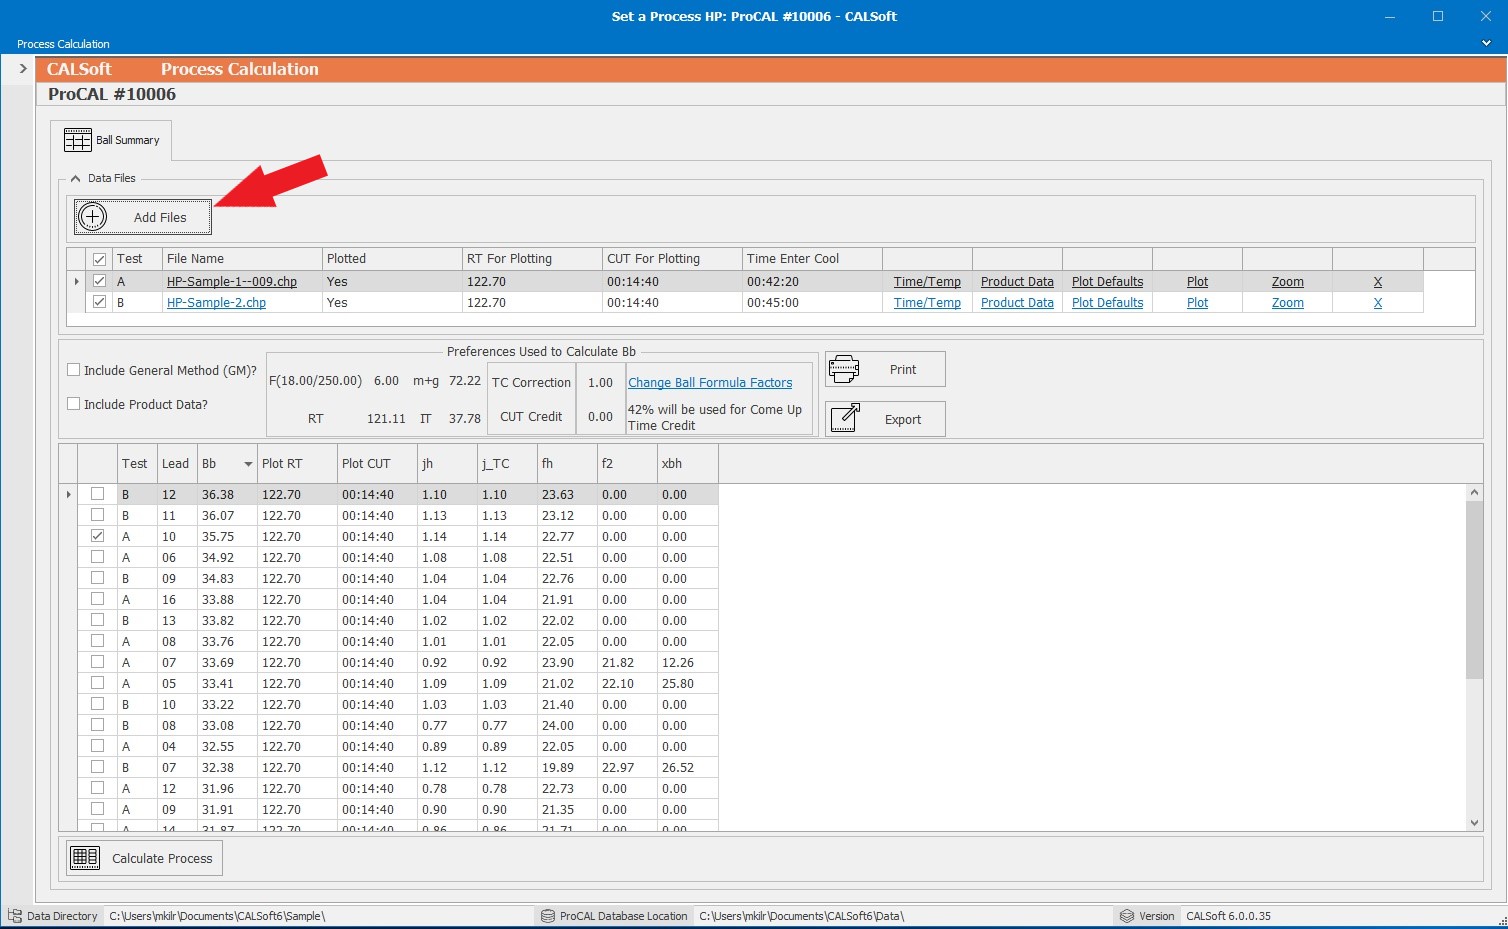Click the Calculate Process button
This screenshot has height=929, width=1508.
pos(144,858)
